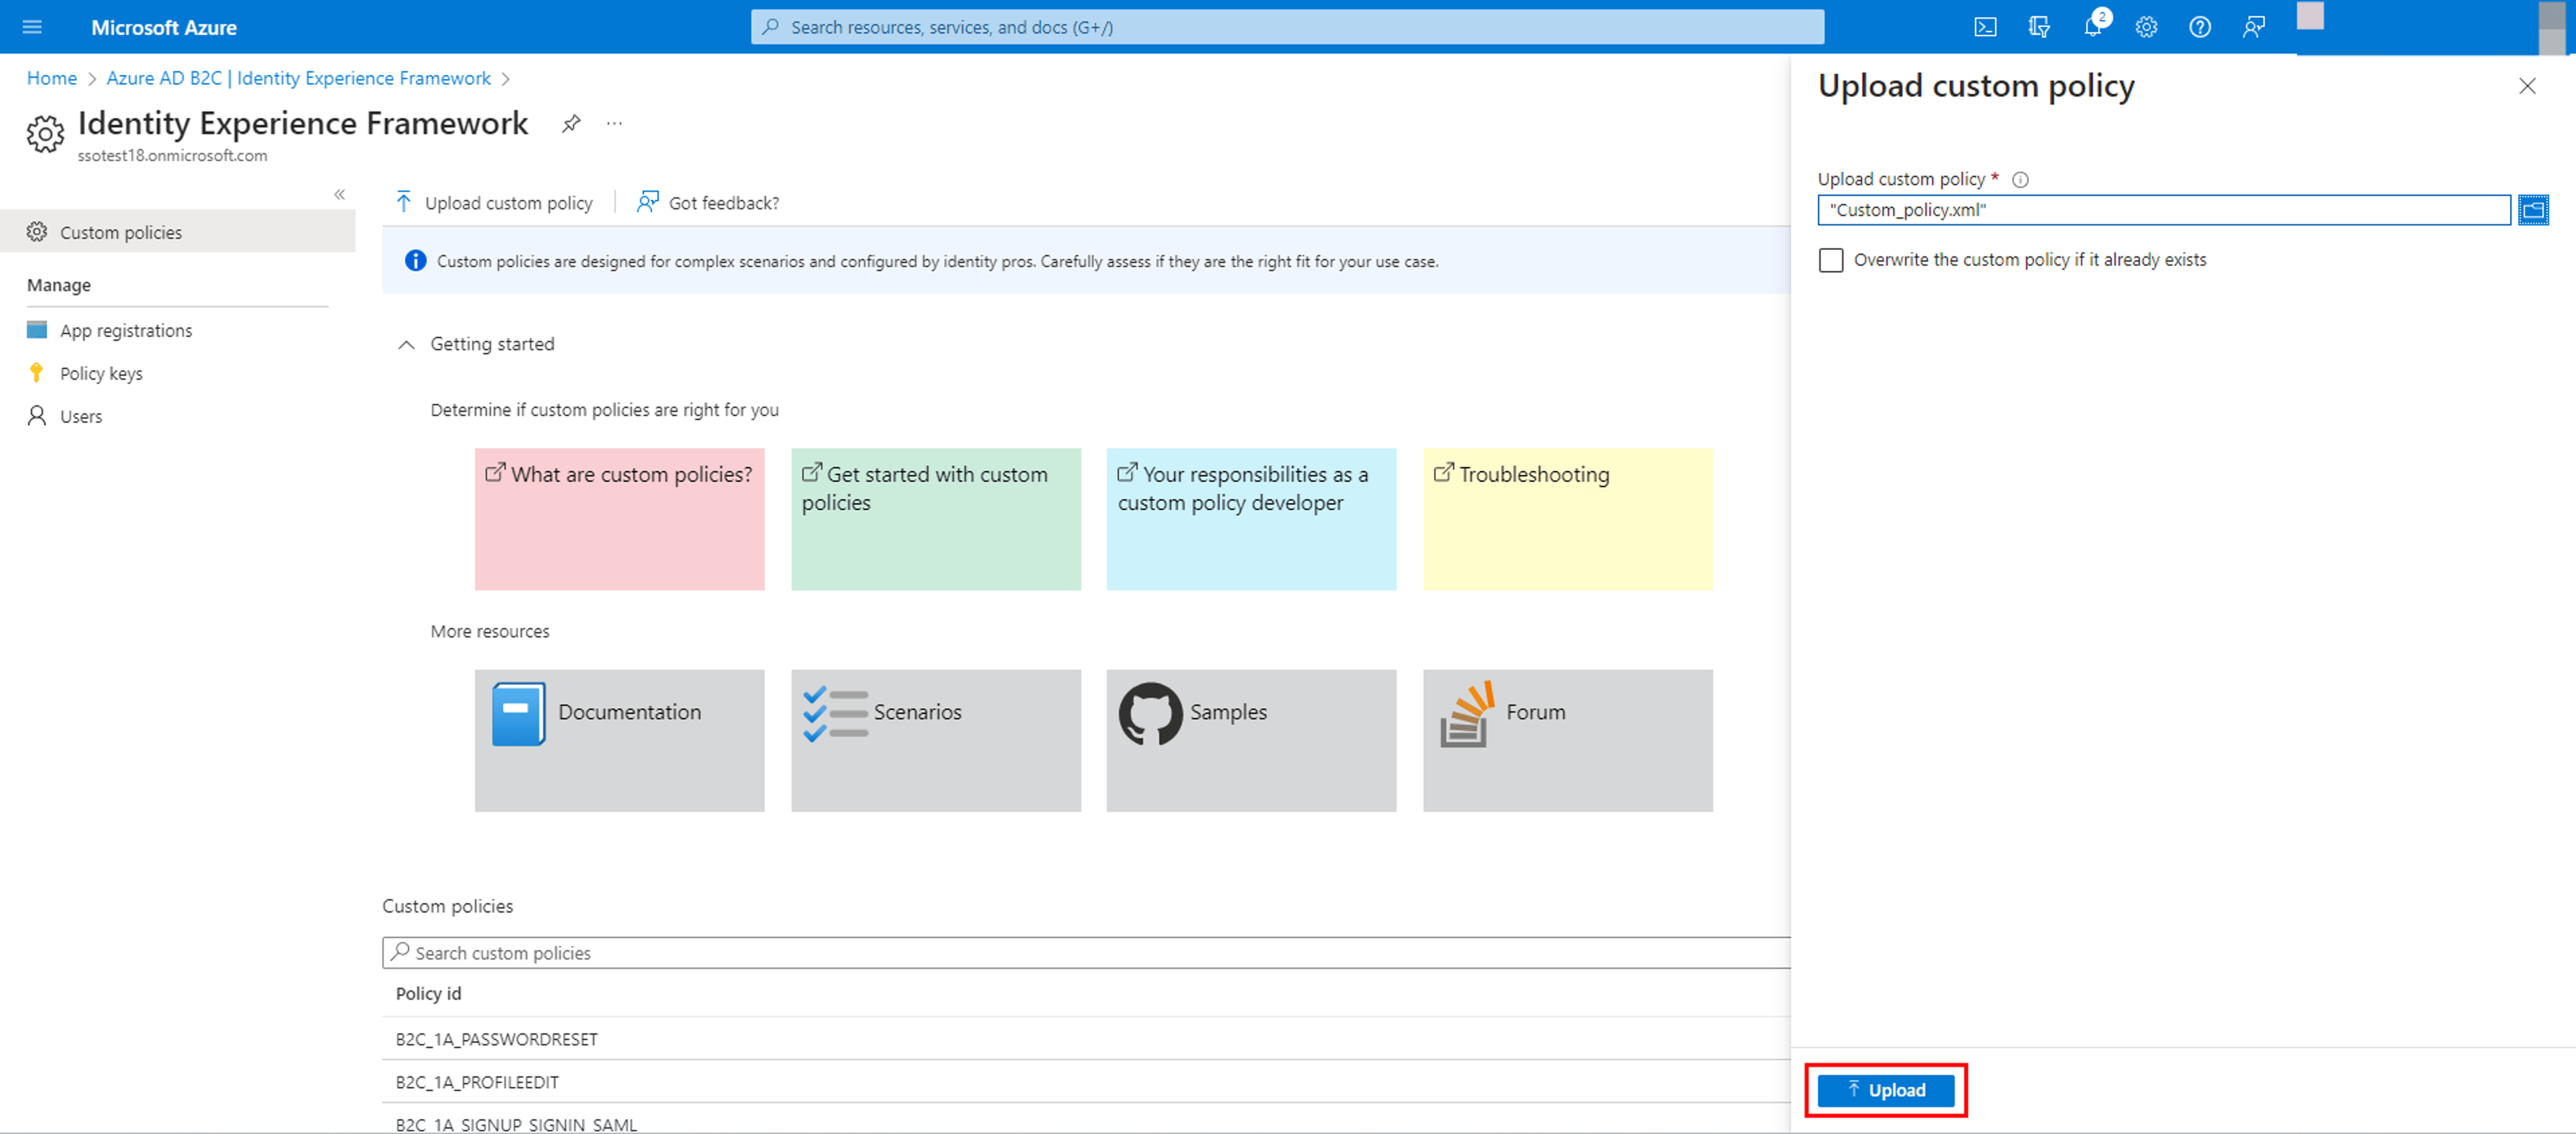Click the browse file folder icon
Viewport: 2576px width, 1134px height.
[2533, 210]
